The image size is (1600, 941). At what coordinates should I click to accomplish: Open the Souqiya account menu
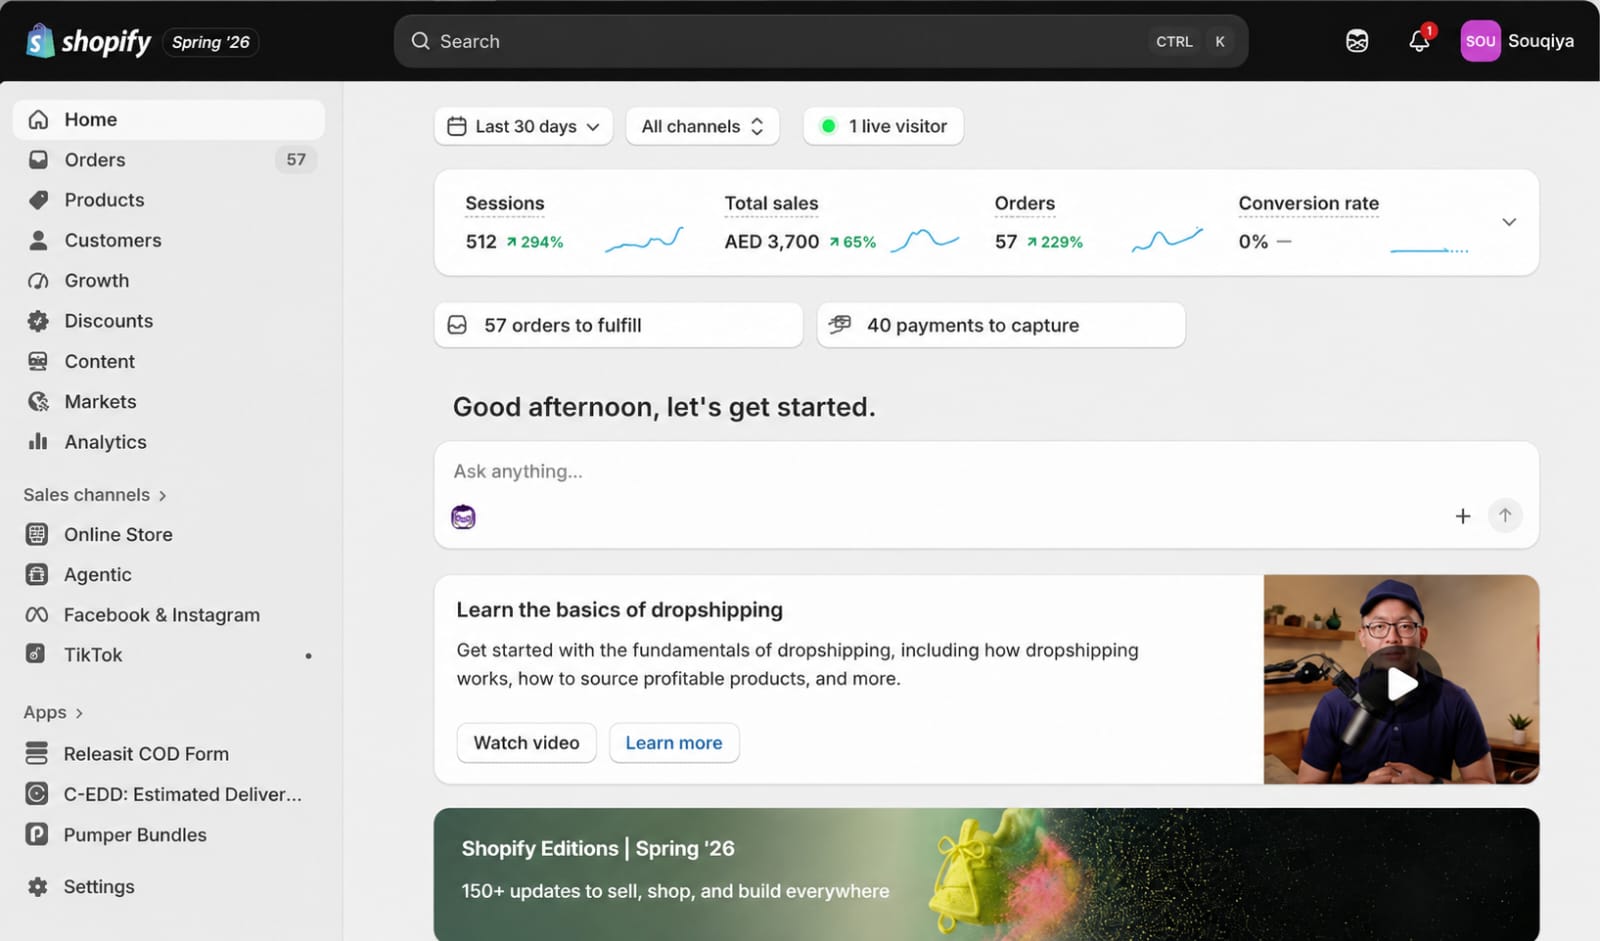pyautogui.click(x=1517, y=41)
